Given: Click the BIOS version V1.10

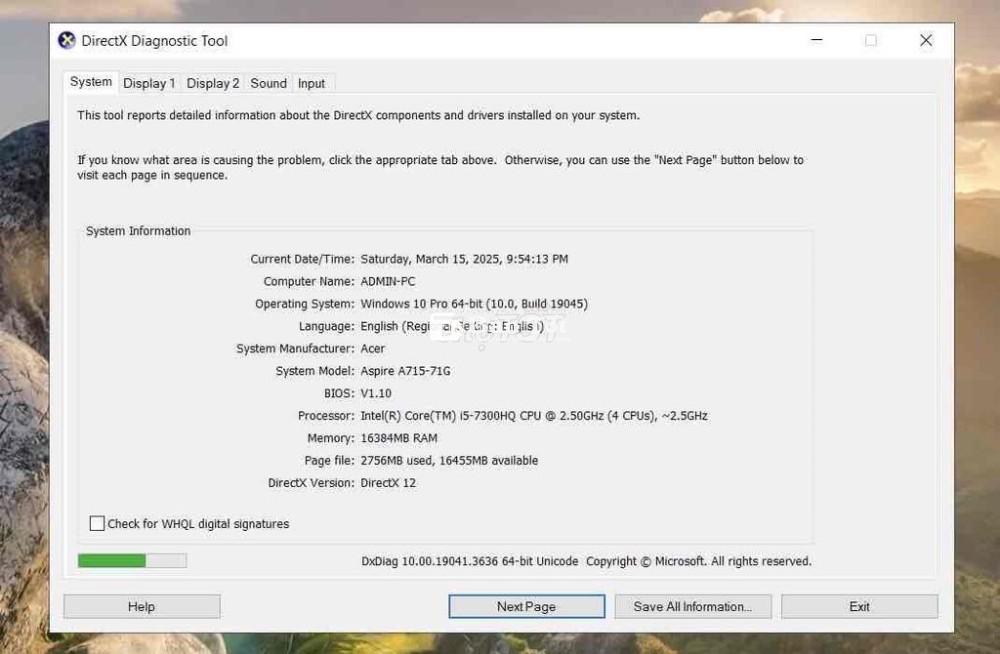Looking at the screenshot, I should (x=376, y=393).
